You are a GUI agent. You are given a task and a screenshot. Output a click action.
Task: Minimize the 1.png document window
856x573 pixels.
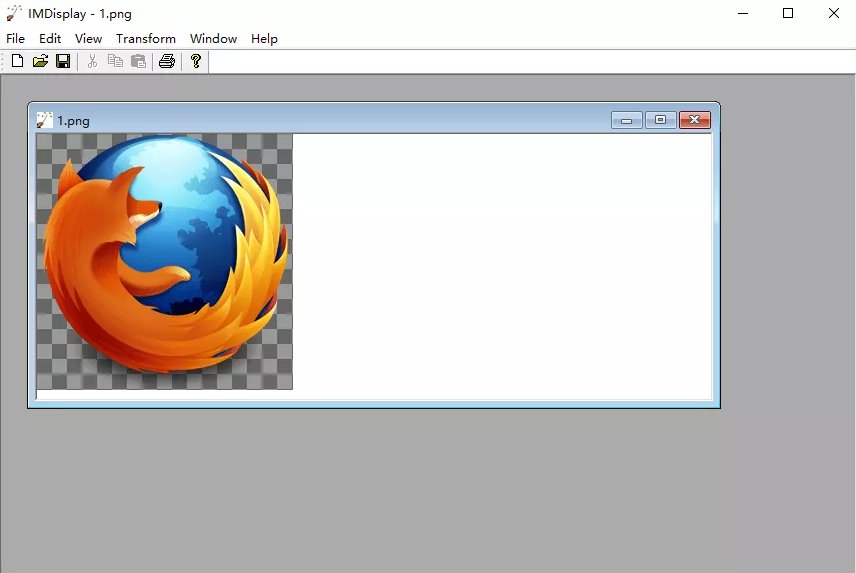click(627, 120)
